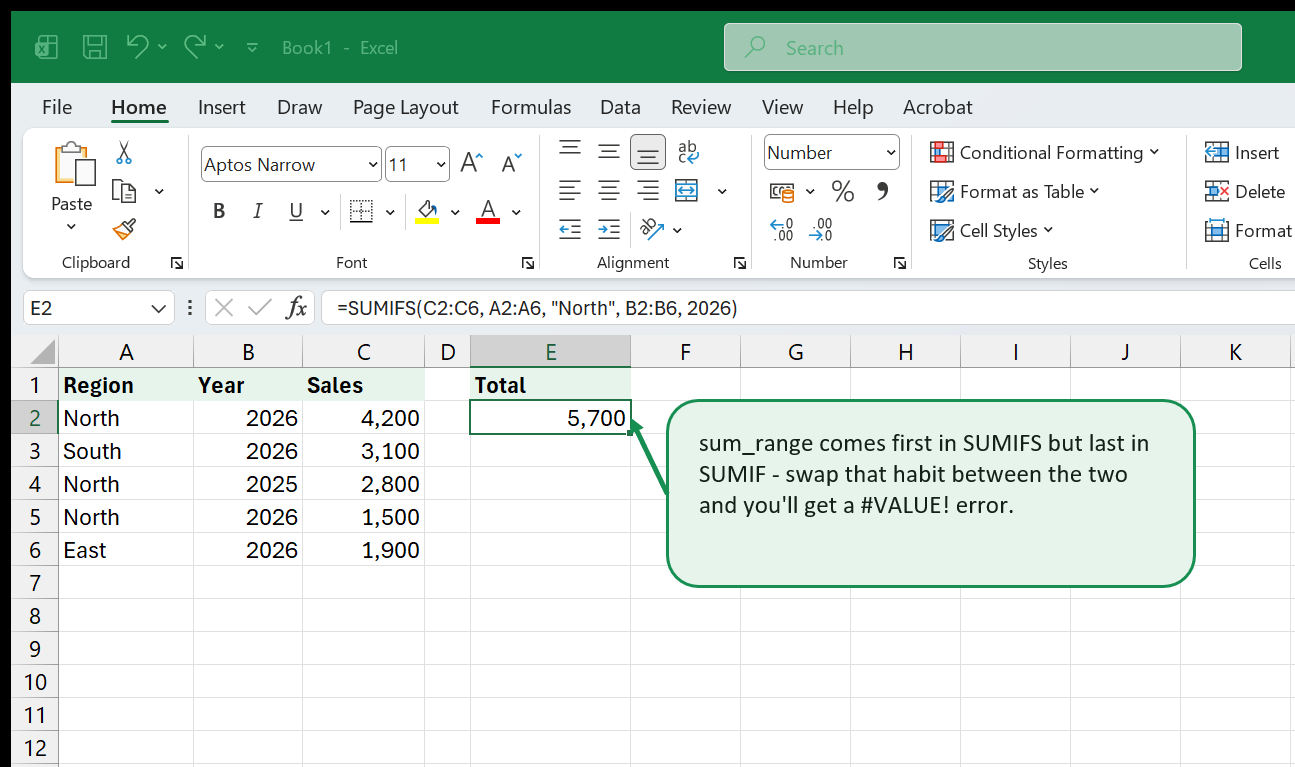Click the Insert cells button
Screen dimensions: 1295x767
click(x=1243, y=152)
